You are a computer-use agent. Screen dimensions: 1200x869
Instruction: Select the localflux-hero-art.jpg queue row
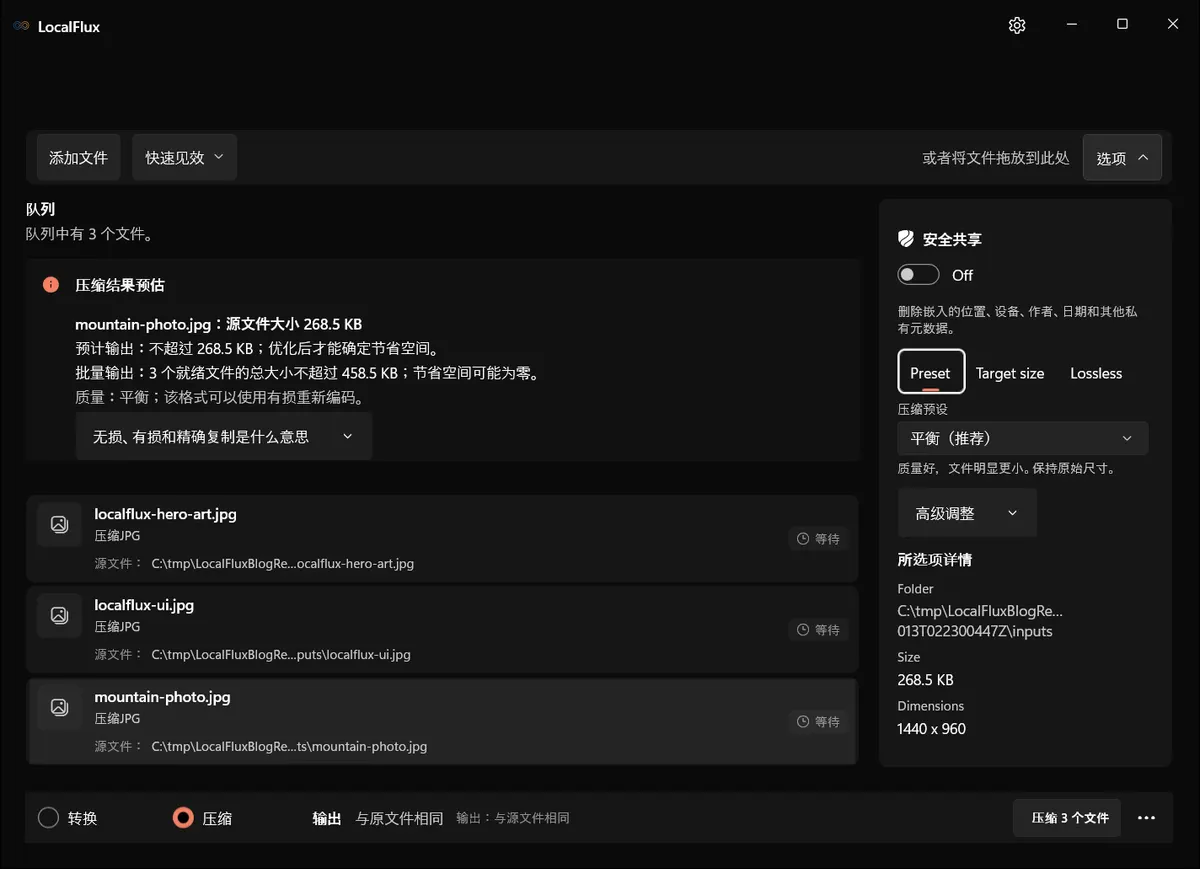(x=442, y=538)
